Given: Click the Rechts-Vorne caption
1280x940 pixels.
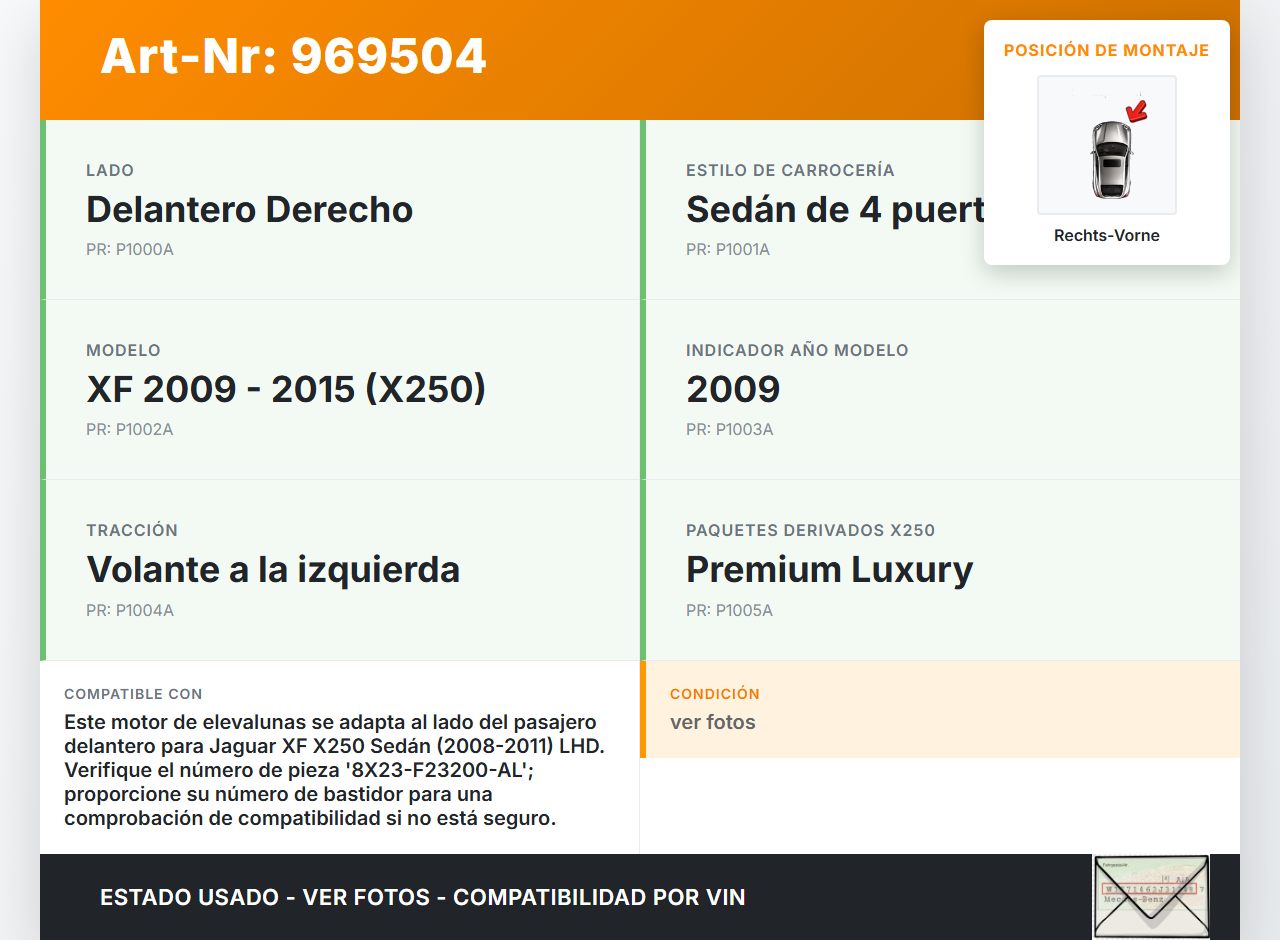Looking at the screenshot, I should pos(1107,236).
